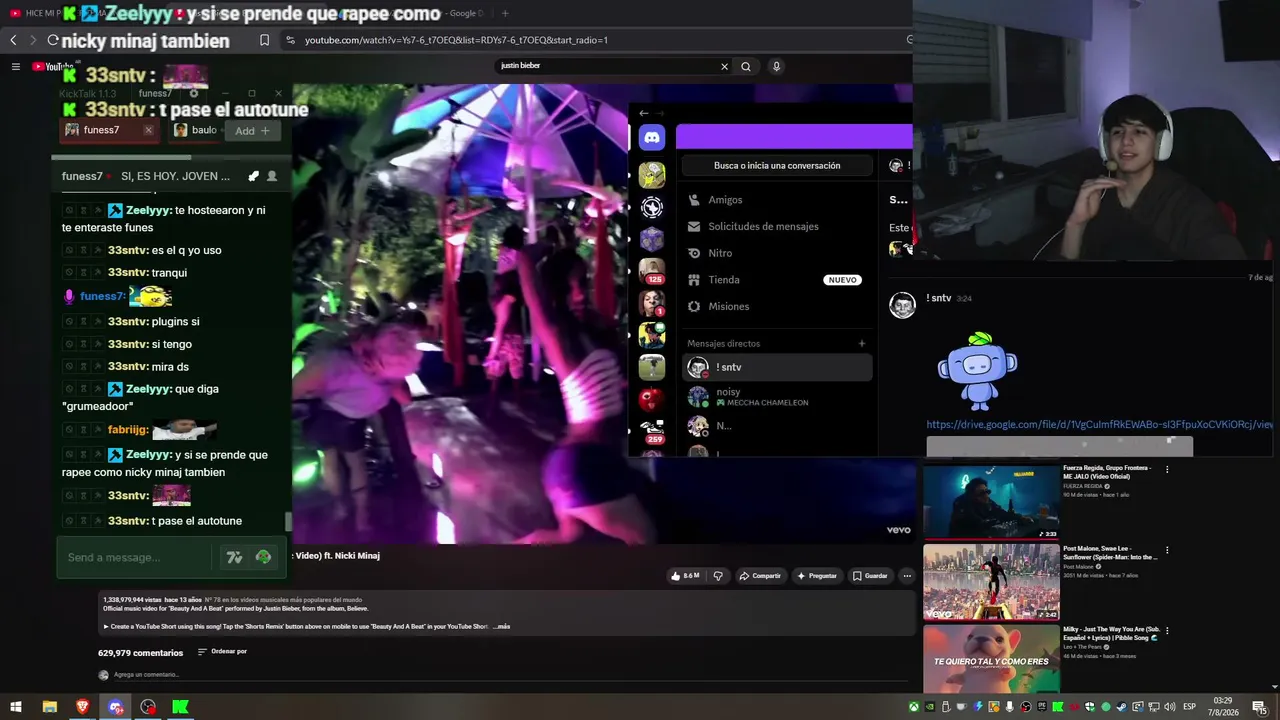Viewport: 1280px width, 720px height.
Task: Expand the description with ...más
Action: 501,627
